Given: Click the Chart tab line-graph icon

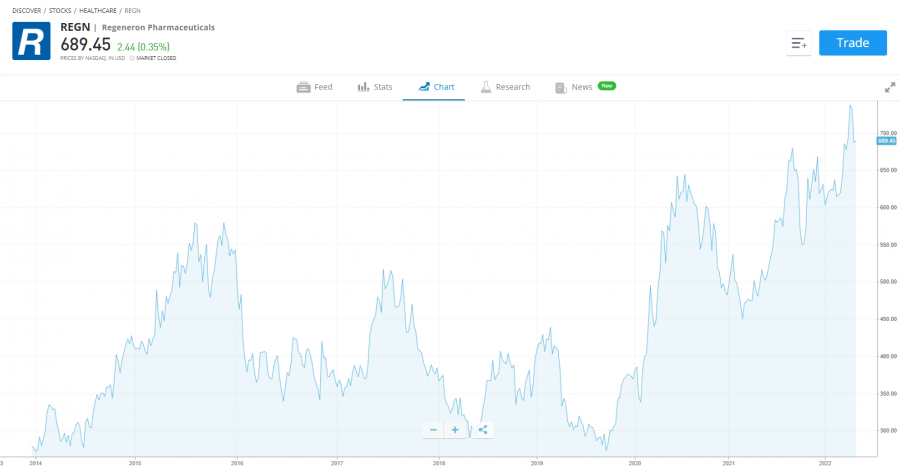Looking at the screenshot, I should [x=424, y=87].
